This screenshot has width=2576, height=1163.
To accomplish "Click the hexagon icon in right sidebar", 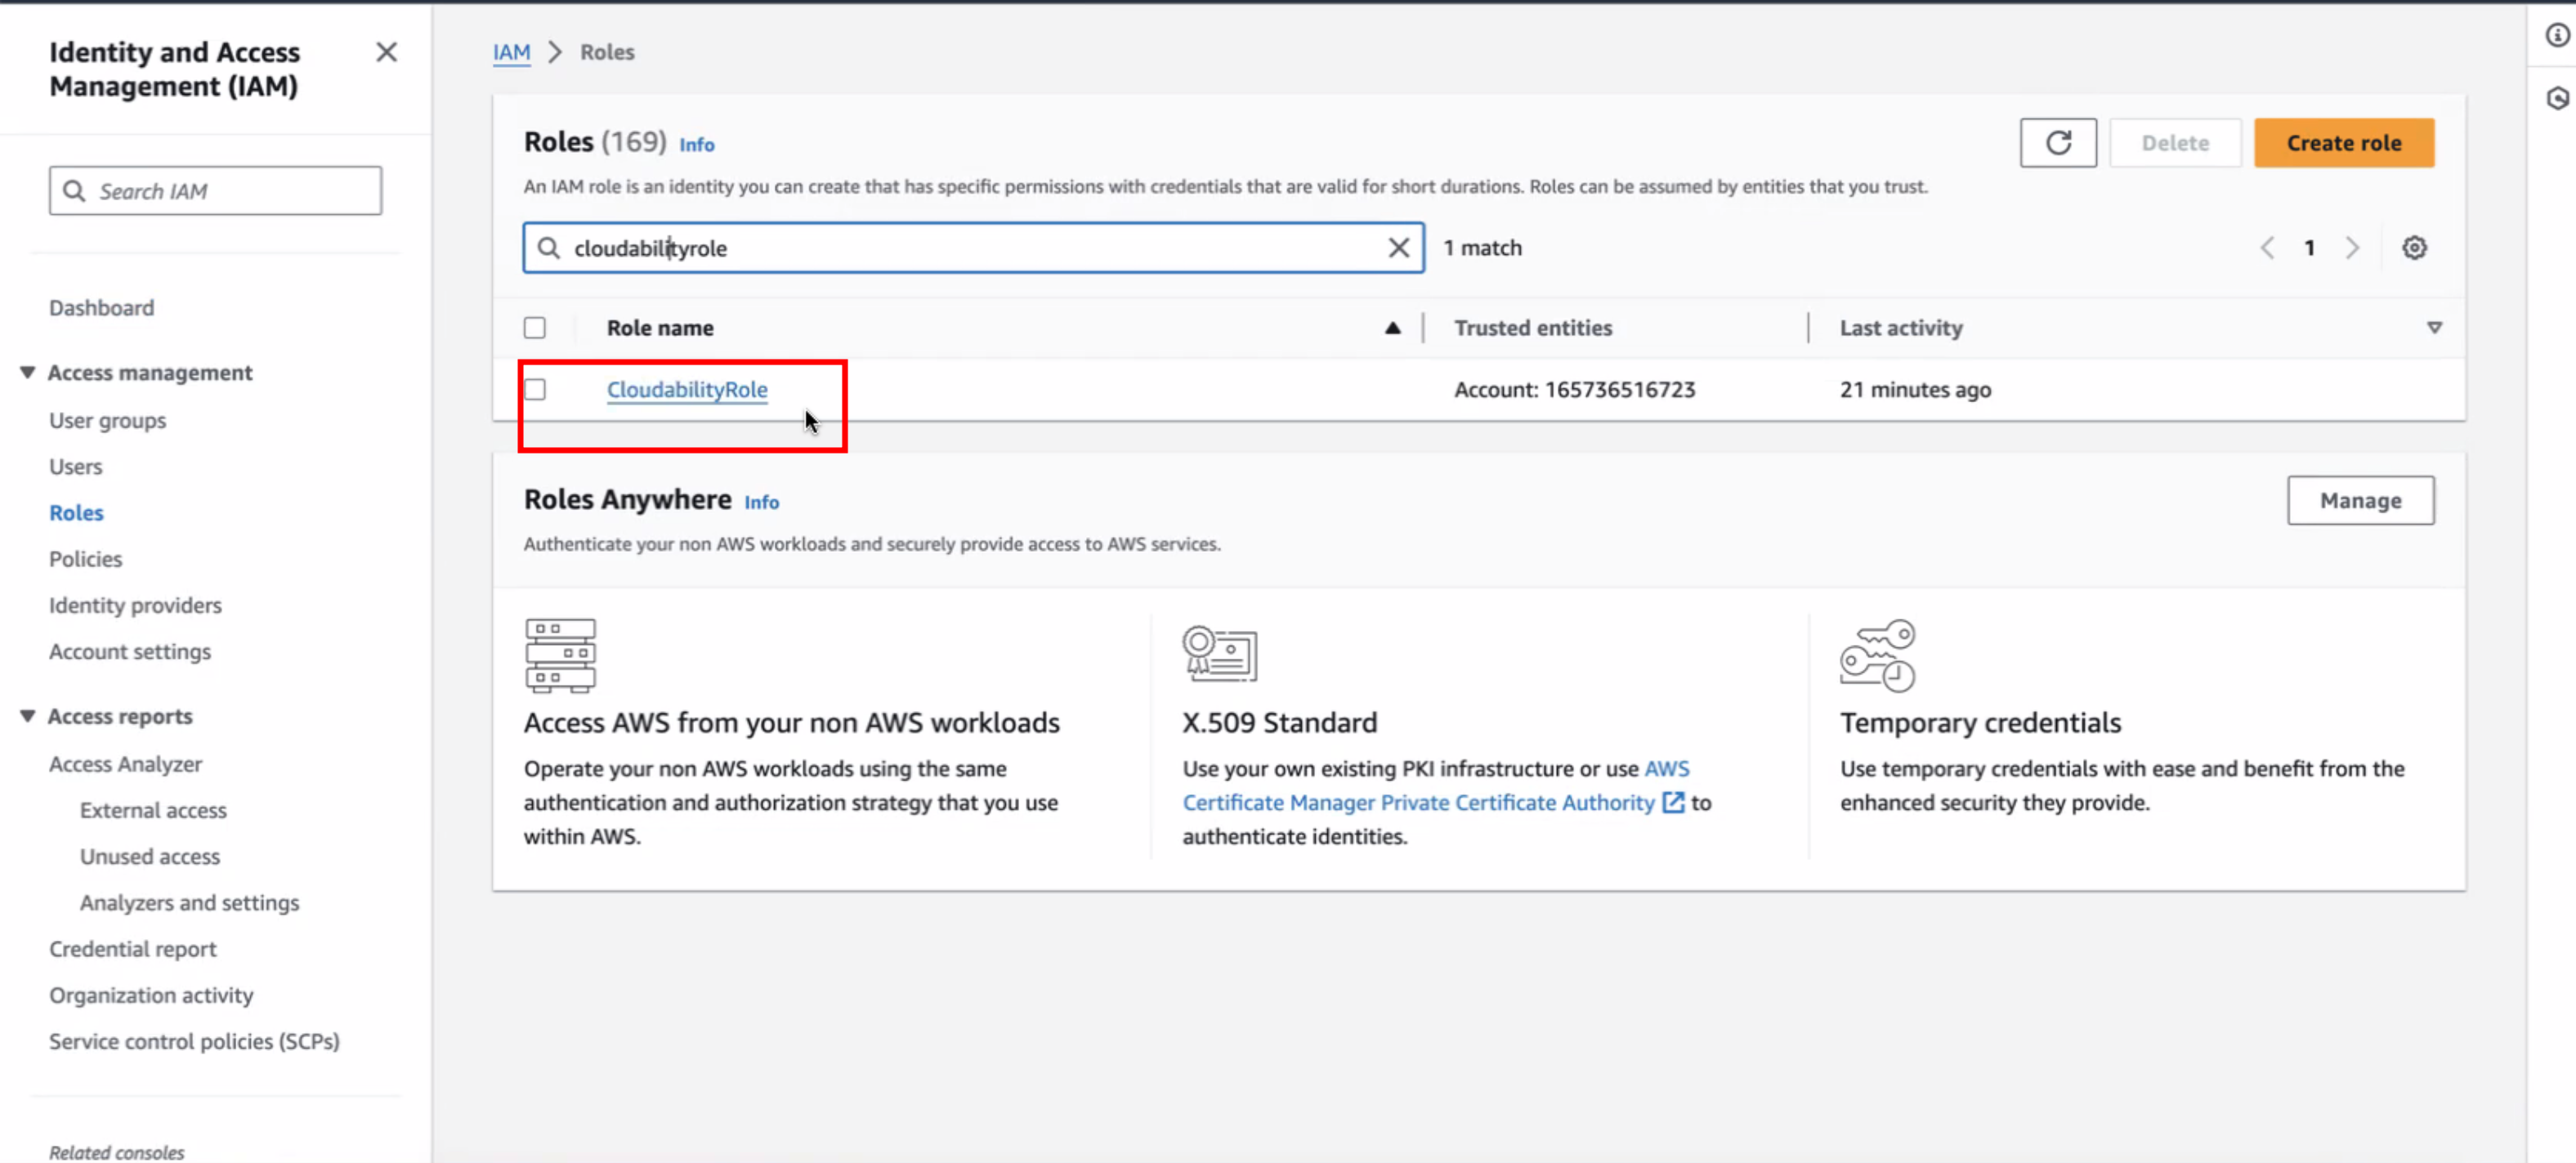I will tap(2557, 98).
